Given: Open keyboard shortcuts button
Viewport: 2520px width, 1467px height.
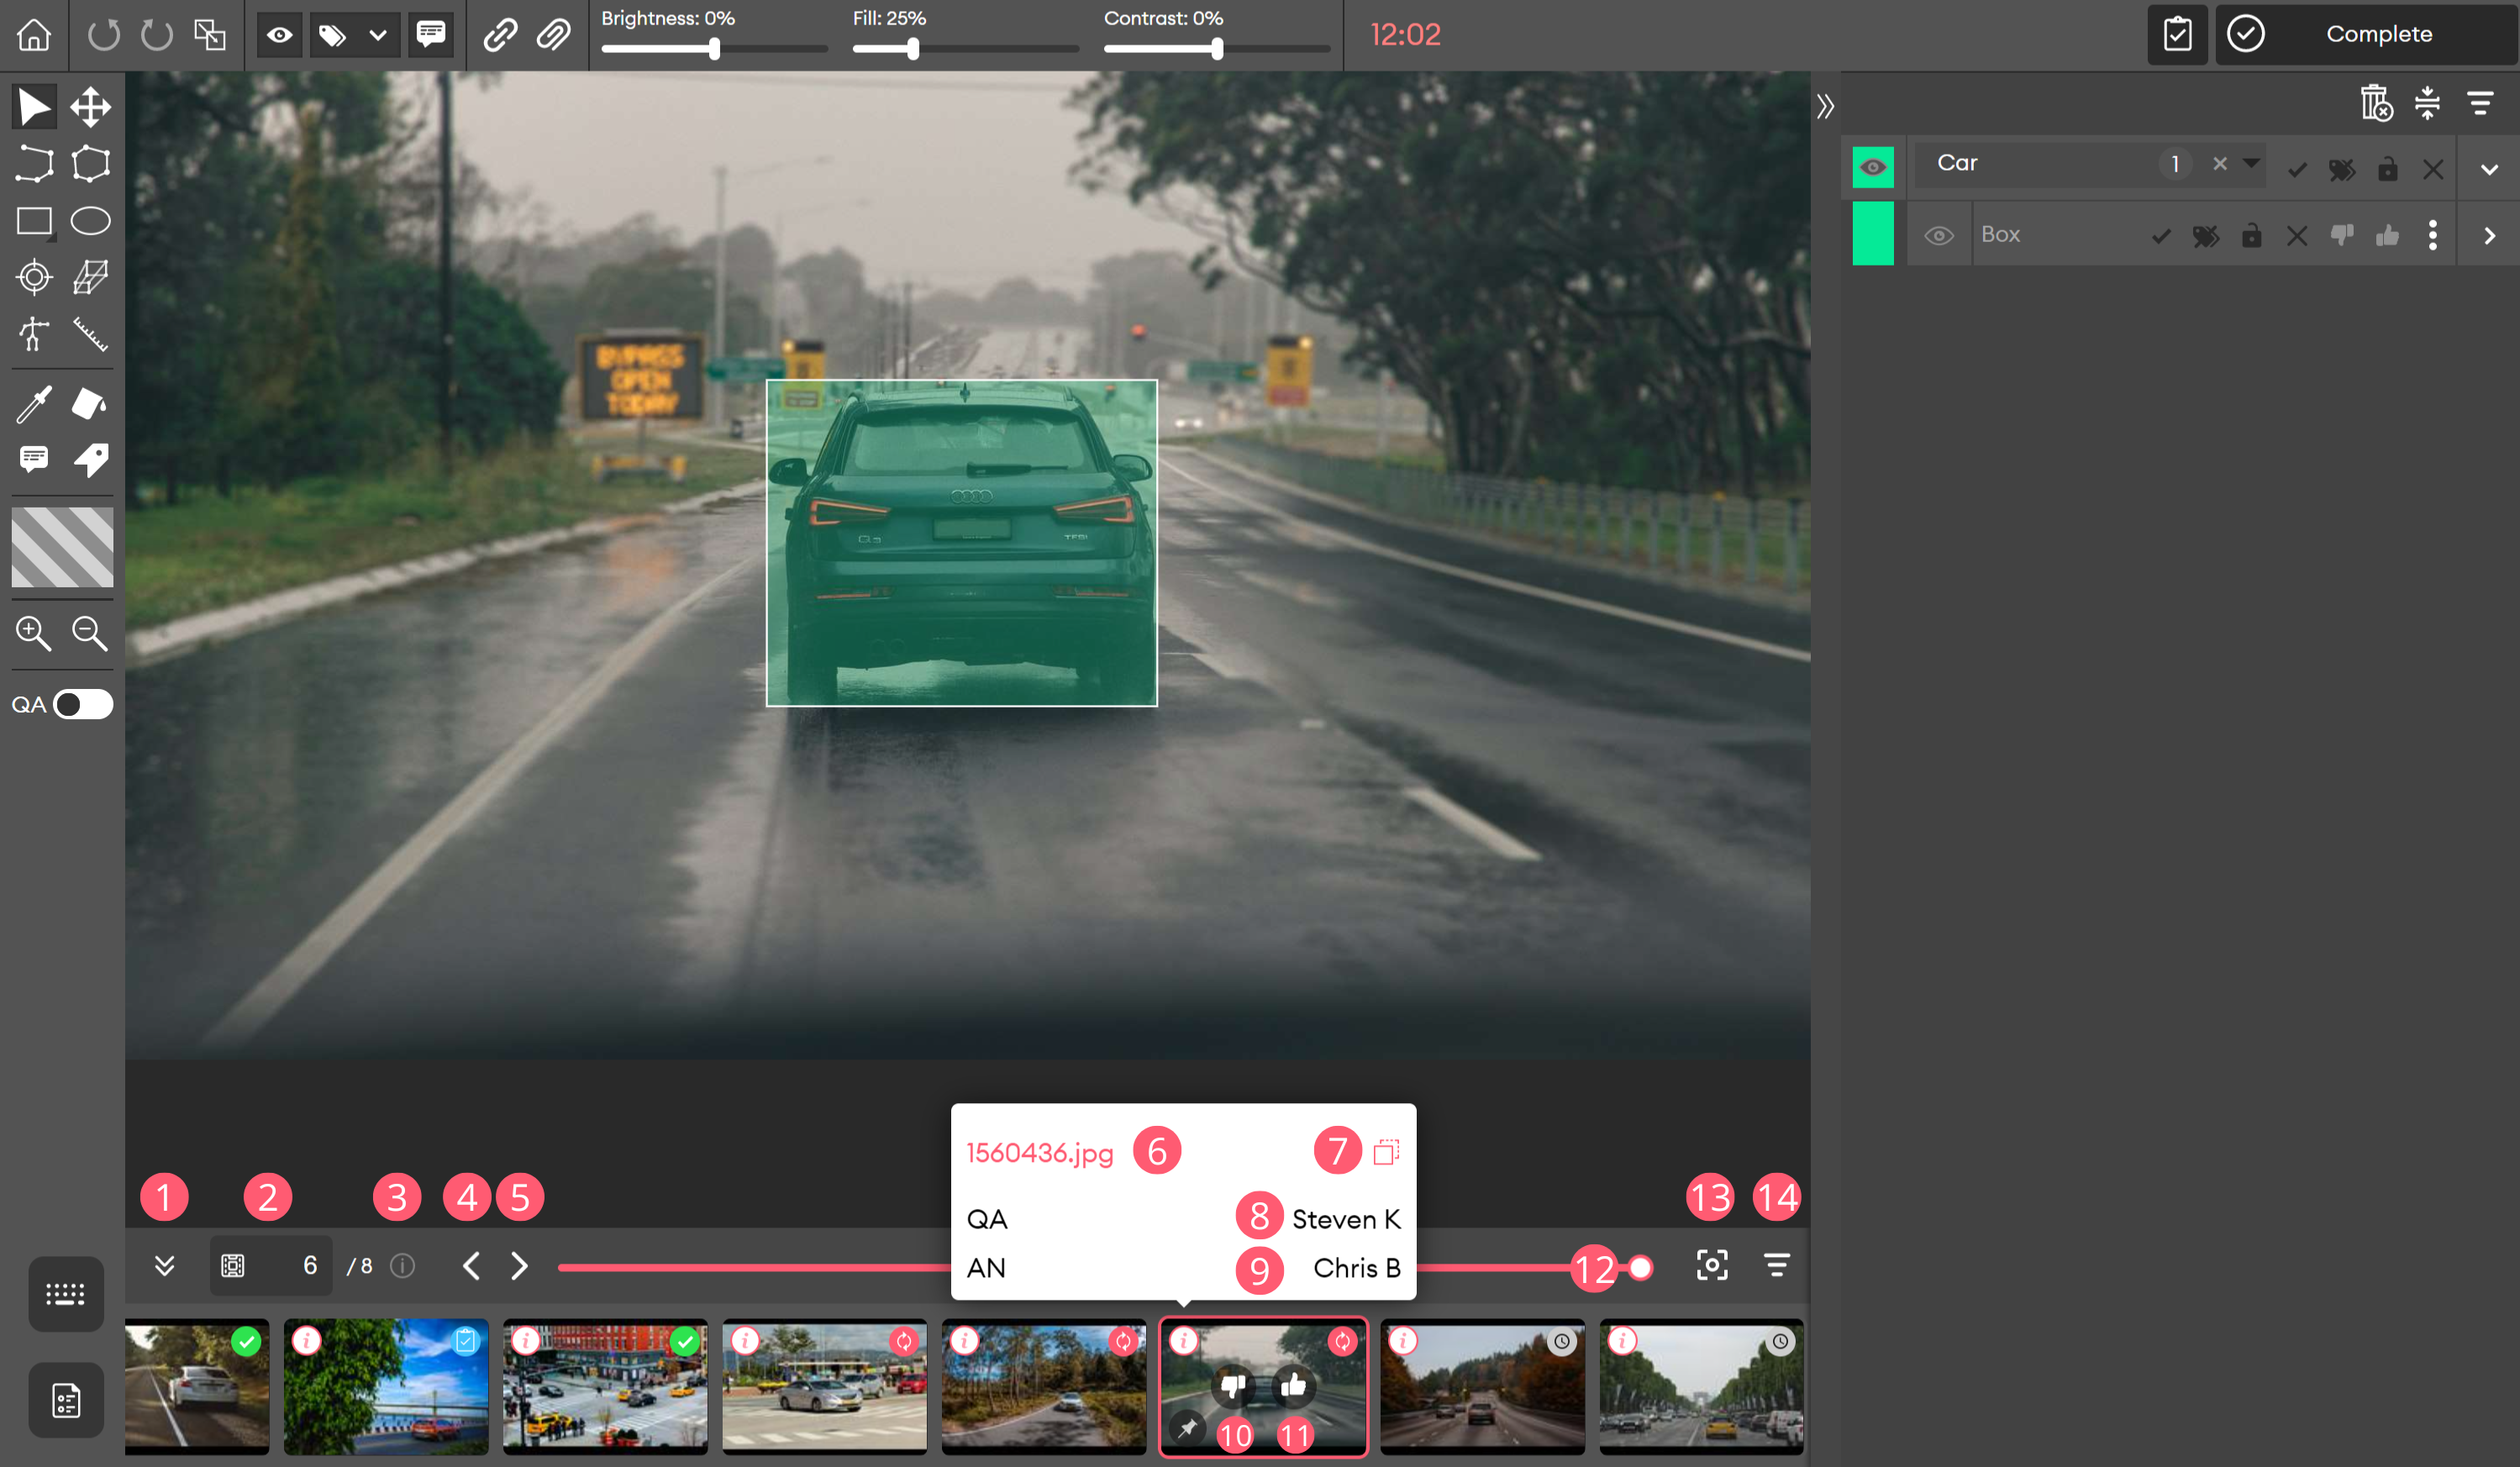Looking at the screenshot, I should 65,1294.
